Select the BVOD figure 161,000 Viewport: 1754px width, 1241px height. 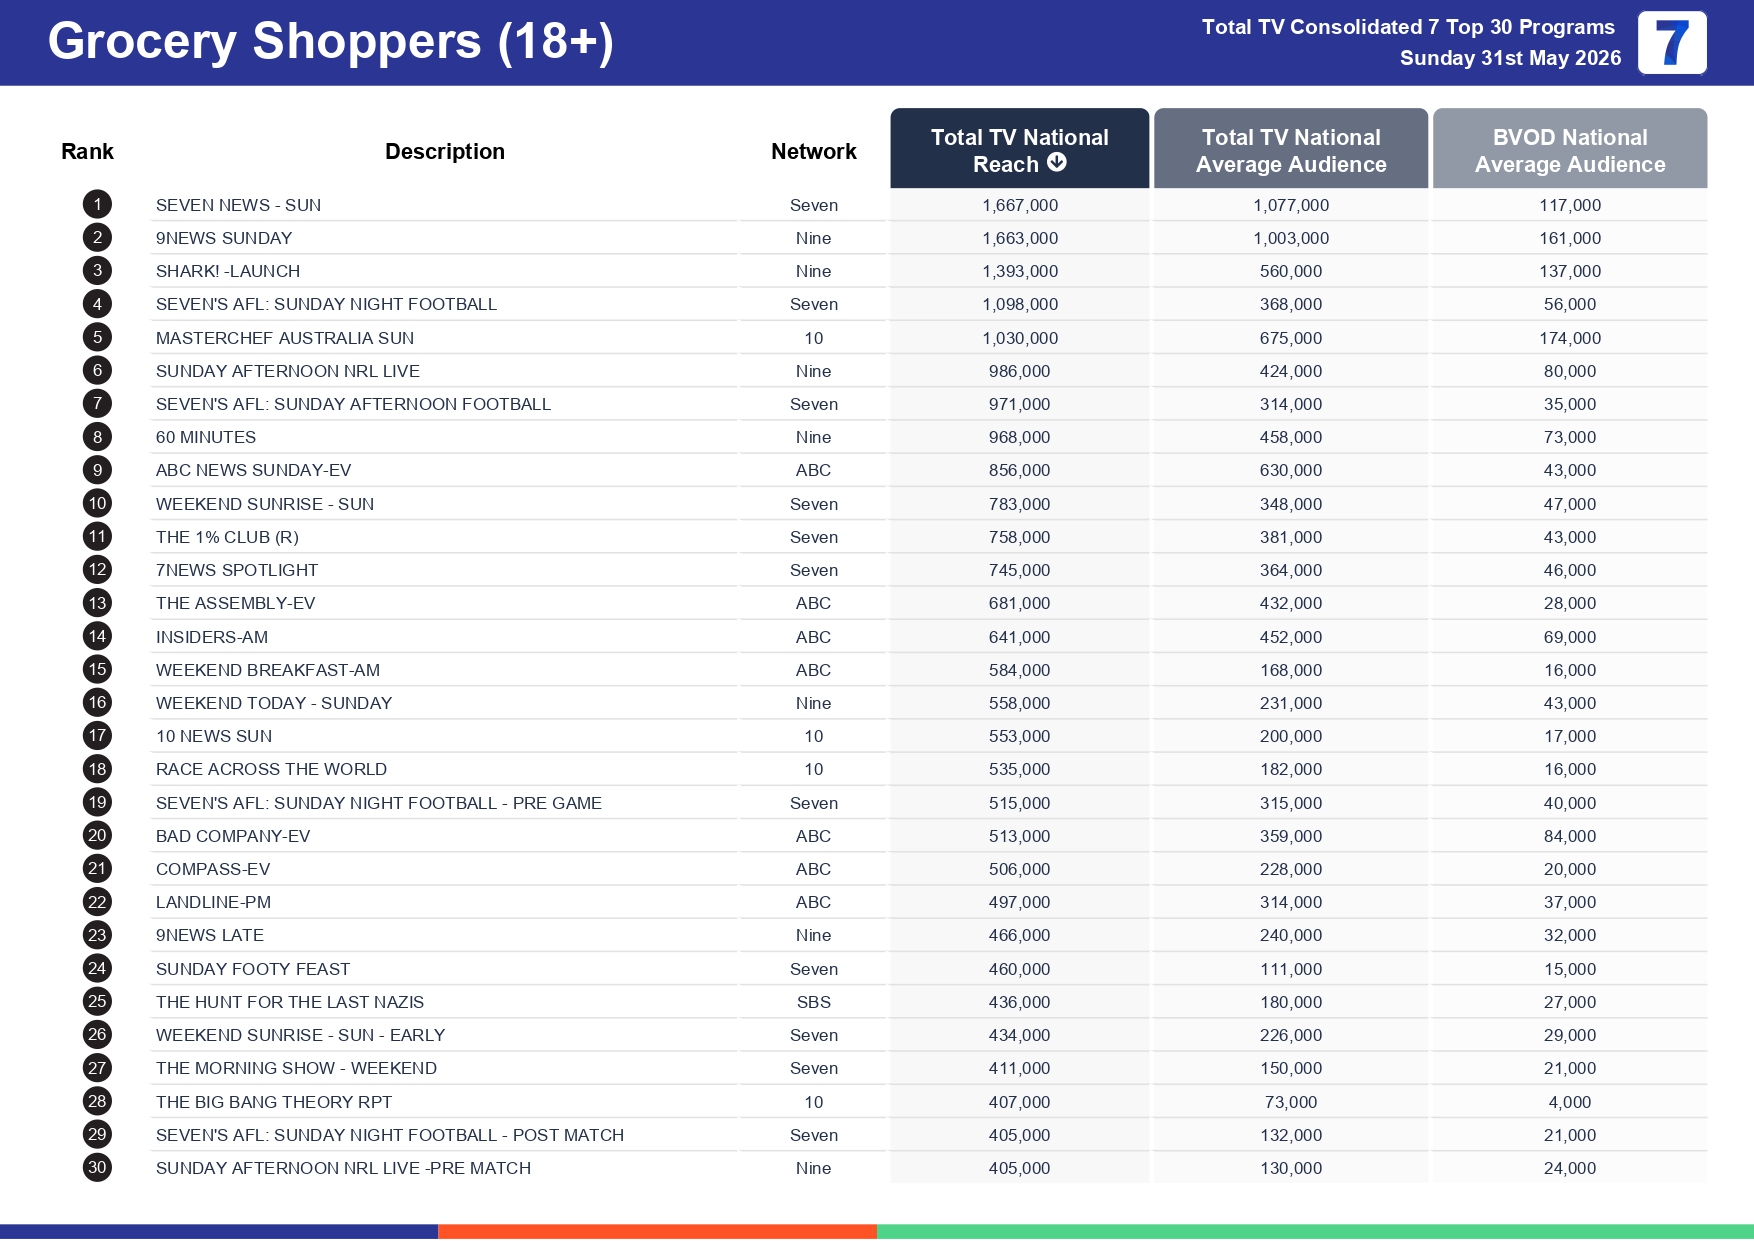click(1570, 238)
